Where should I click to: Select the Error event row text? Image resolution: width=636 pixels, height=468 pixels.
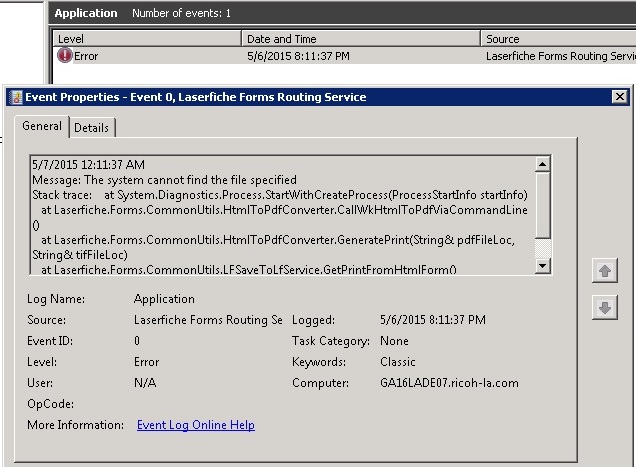coord(86,56)
